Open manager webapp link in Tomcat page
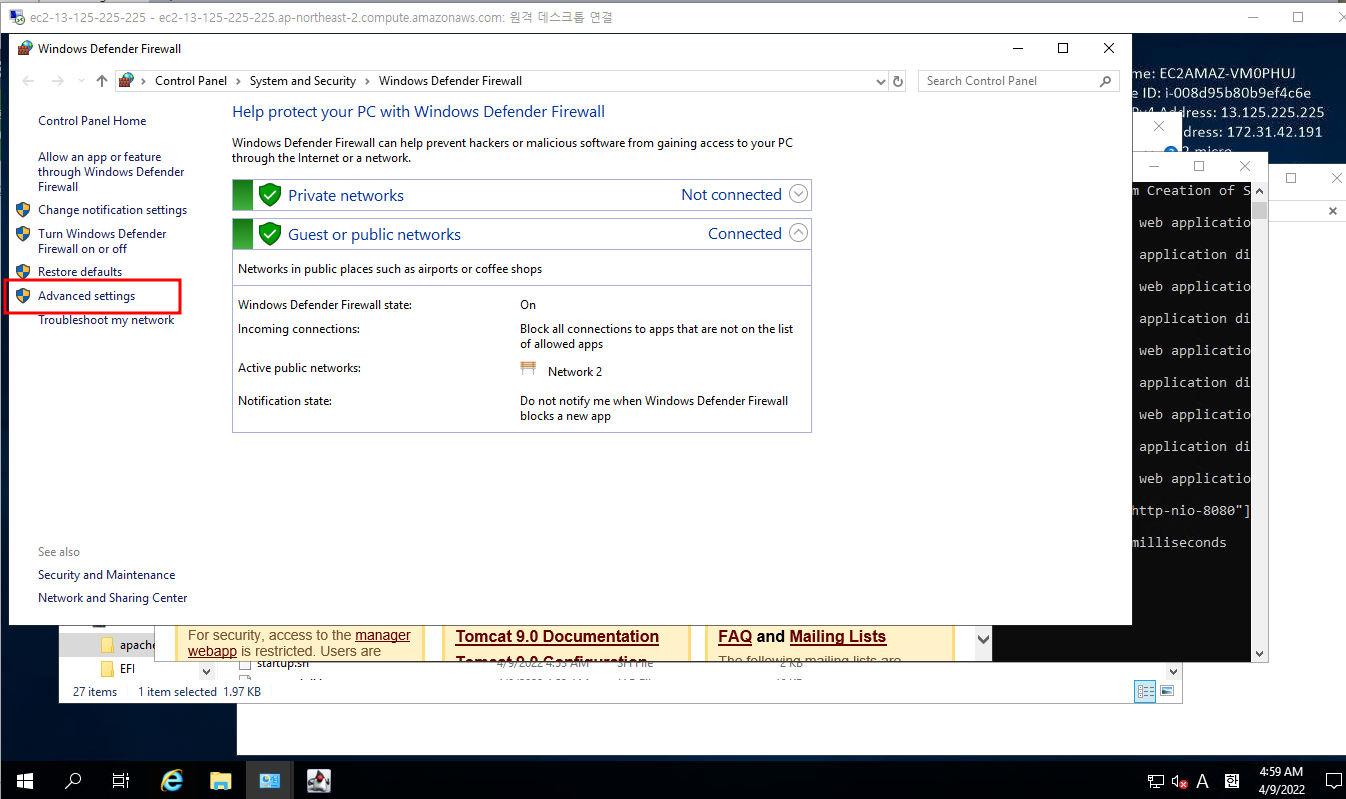The image size is (1346, 799). coord(382,635)
